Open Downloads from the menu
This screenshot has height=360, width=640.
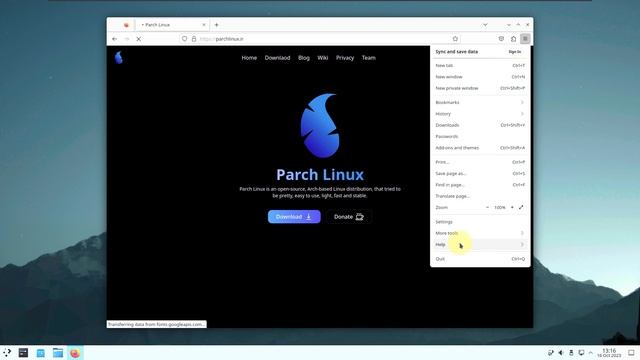(480, 125)
